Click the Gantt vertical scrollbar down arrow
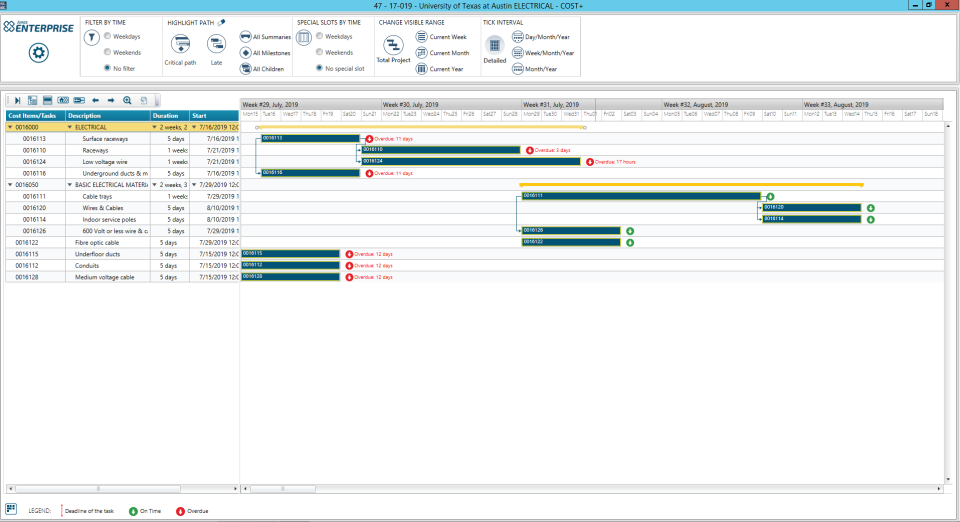Image resolution: width=960 pixels, height=522 pixels. pyautogui.click(x=948, y=480)
